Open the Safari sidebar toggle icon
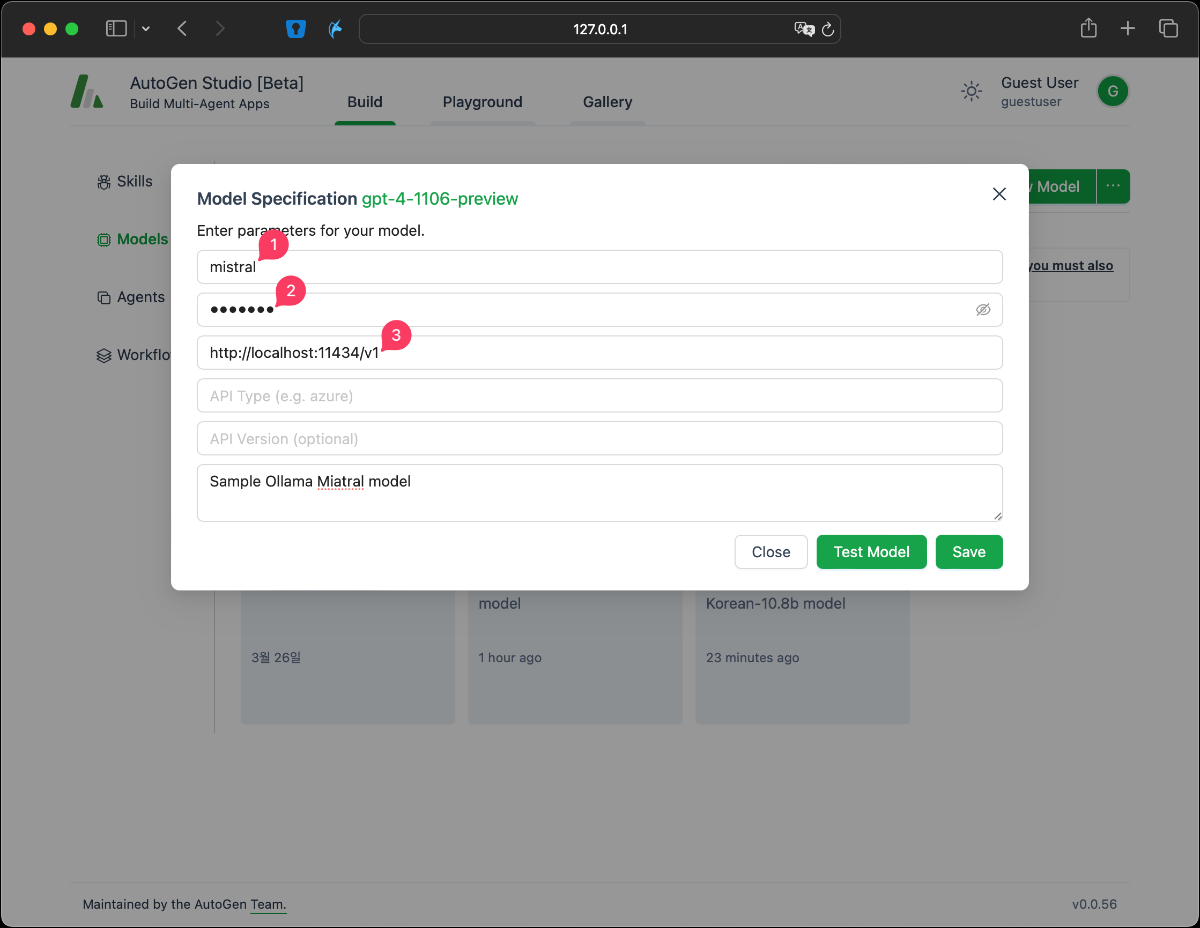The image size is (1200, 928). (117, 29)
